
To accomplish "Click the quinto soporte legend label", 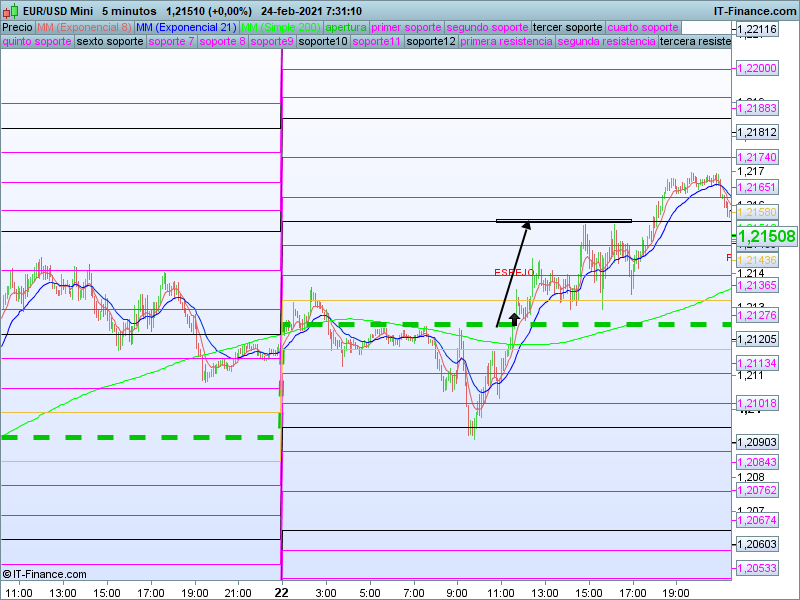I will click(x=37, y=42).
